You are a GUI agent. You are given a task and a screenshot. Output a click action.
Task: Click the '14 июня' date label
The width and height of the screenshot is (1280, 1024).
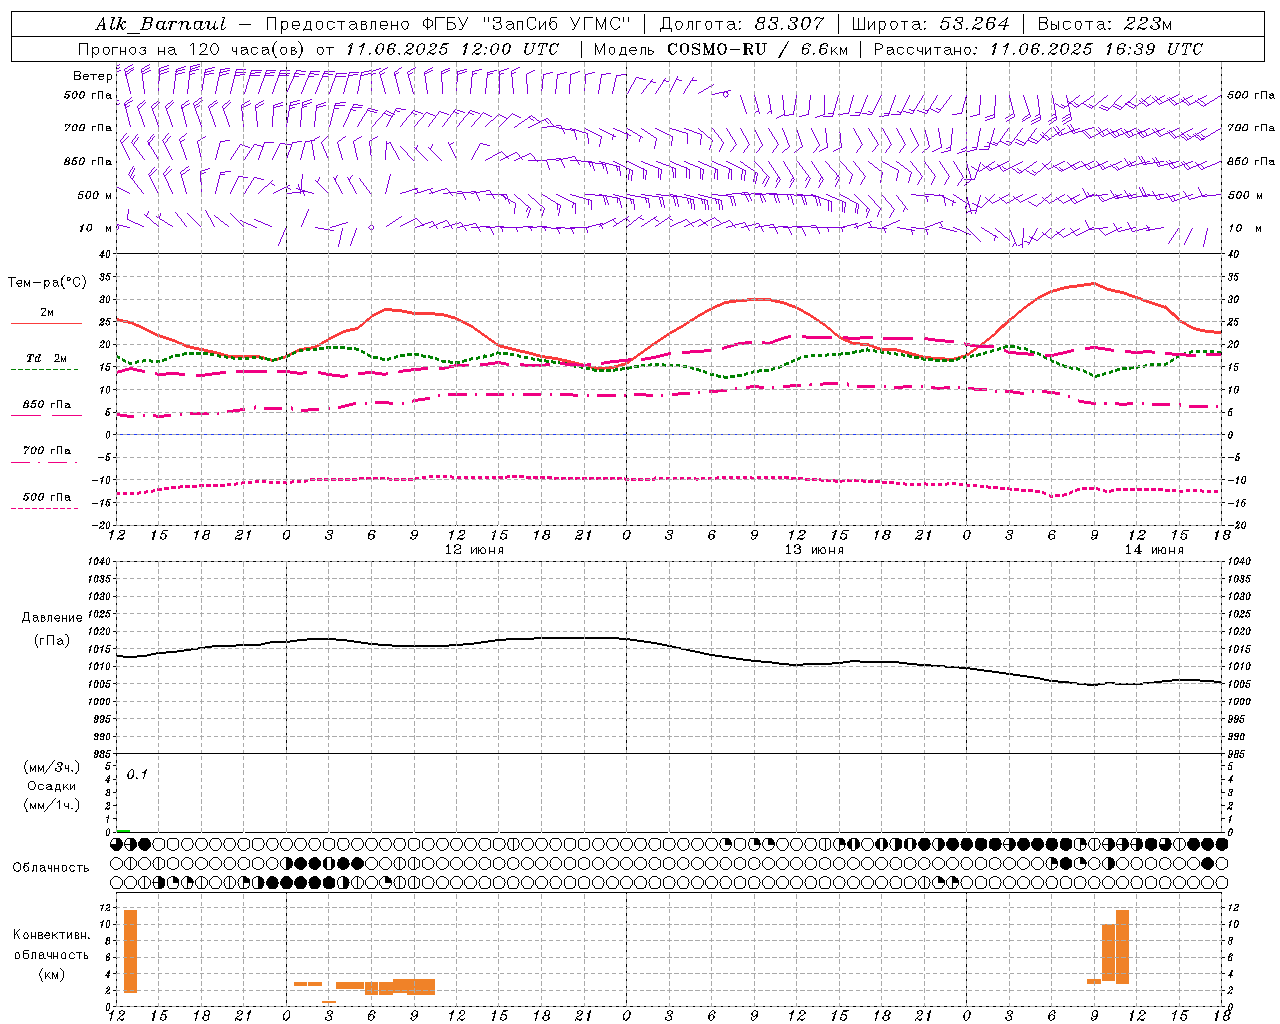(1154, 550)
